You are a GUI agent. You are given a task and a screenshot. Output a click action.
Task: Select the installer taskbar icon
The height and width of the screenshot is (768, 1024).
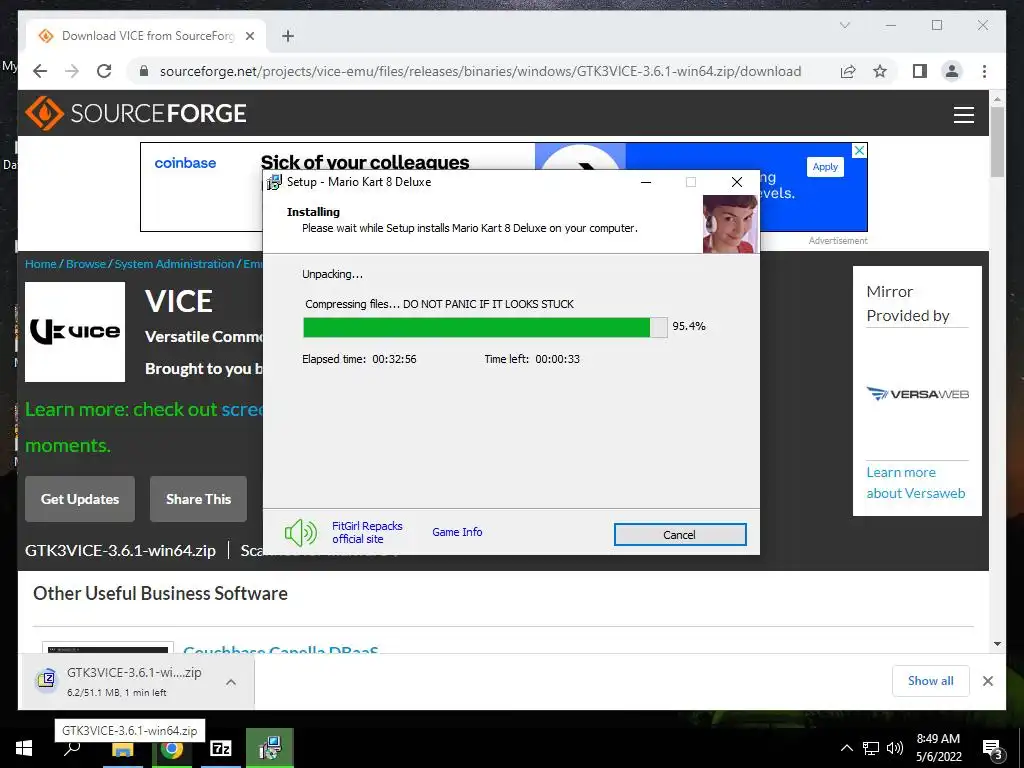coord(270,748)
